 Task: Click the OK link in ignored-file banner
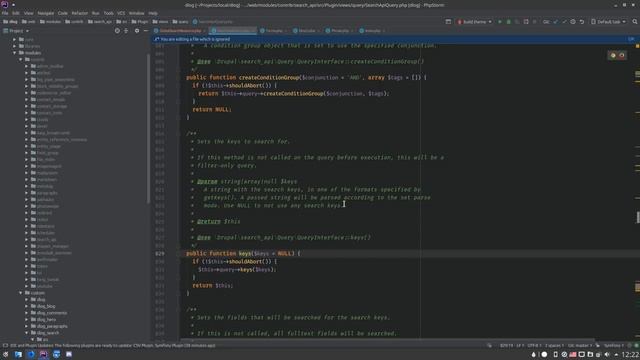[631, 39]
